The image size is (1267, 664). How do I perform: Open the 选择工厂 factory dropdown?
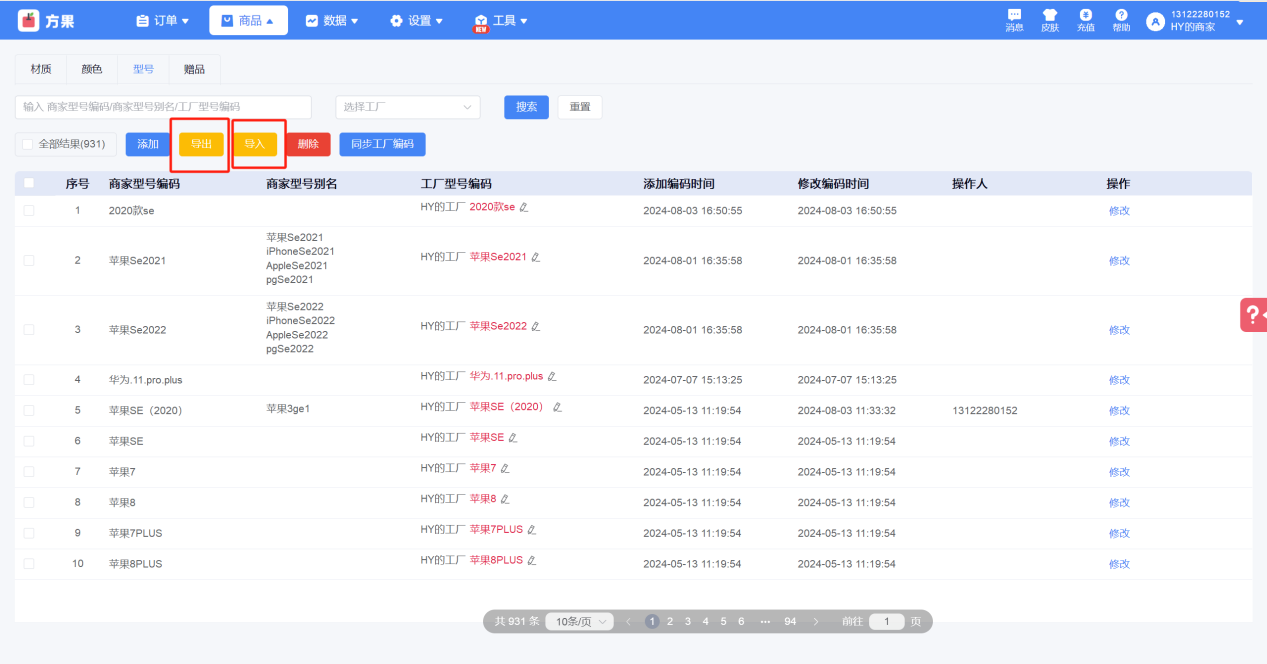click(408, 107)
